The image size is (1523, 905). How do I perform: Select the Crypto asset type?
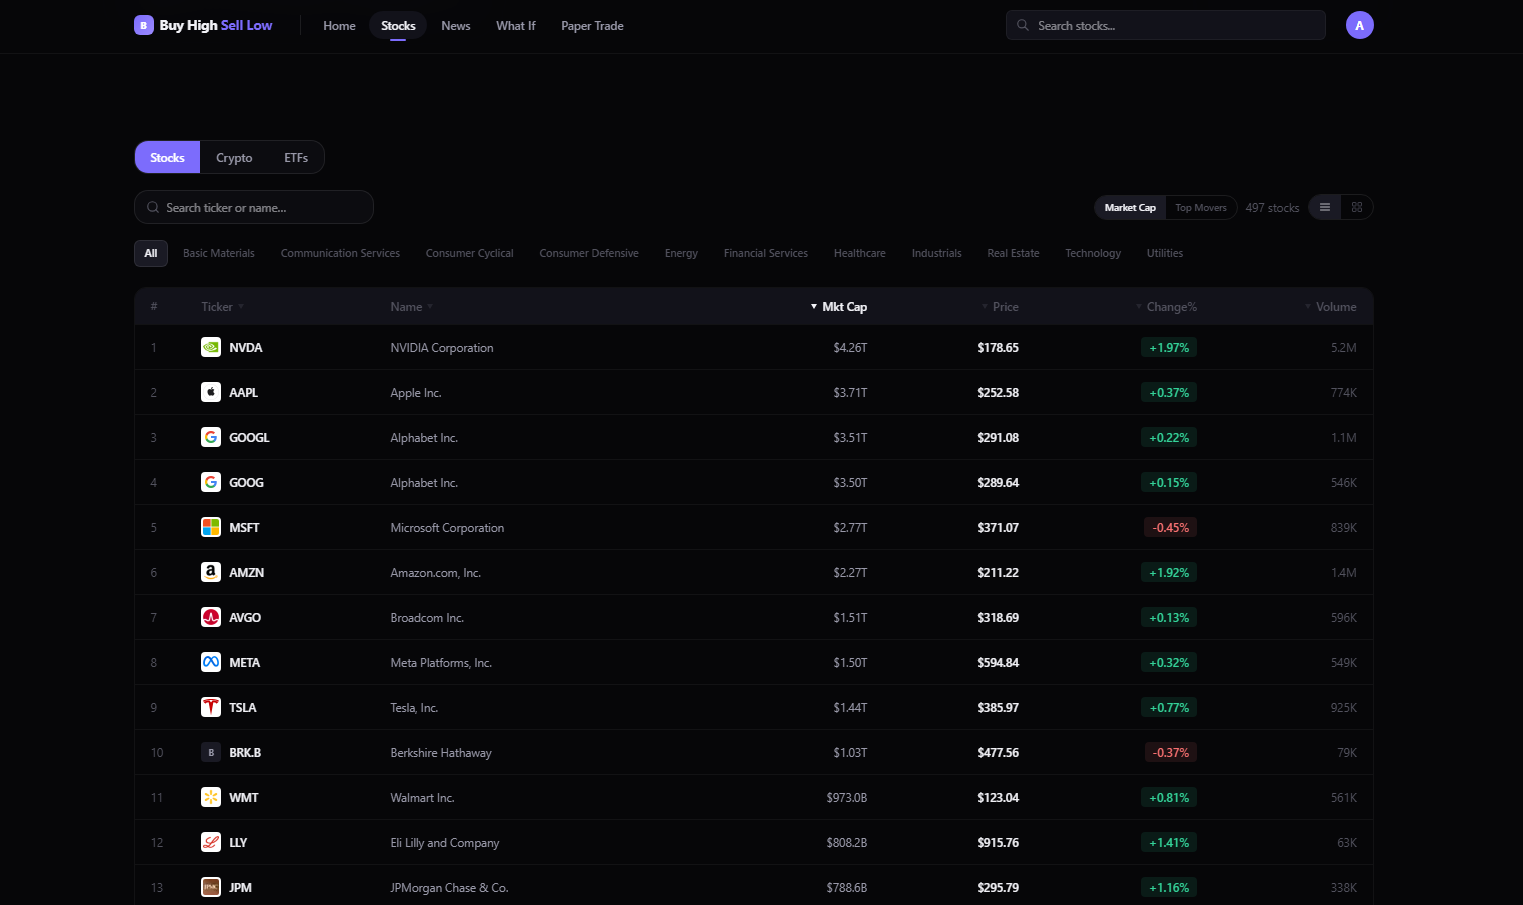(x=234, y=157)
